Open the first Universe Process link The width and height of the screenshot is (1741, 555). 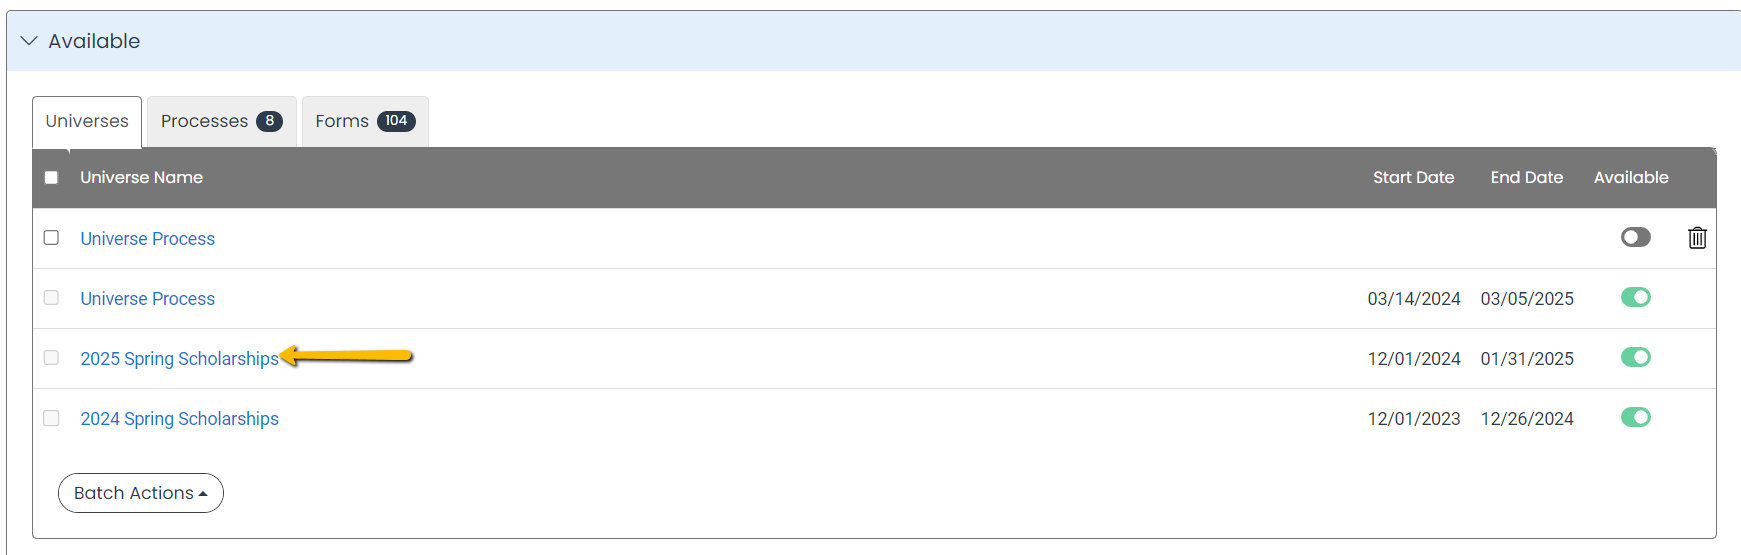pos(148,238)
